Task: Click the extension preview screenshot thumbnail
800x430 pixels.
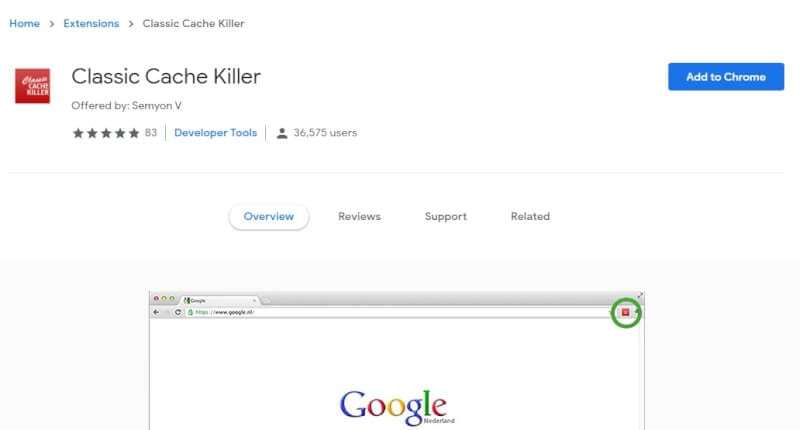Action: pyautogui.click(x=396, y=361)
